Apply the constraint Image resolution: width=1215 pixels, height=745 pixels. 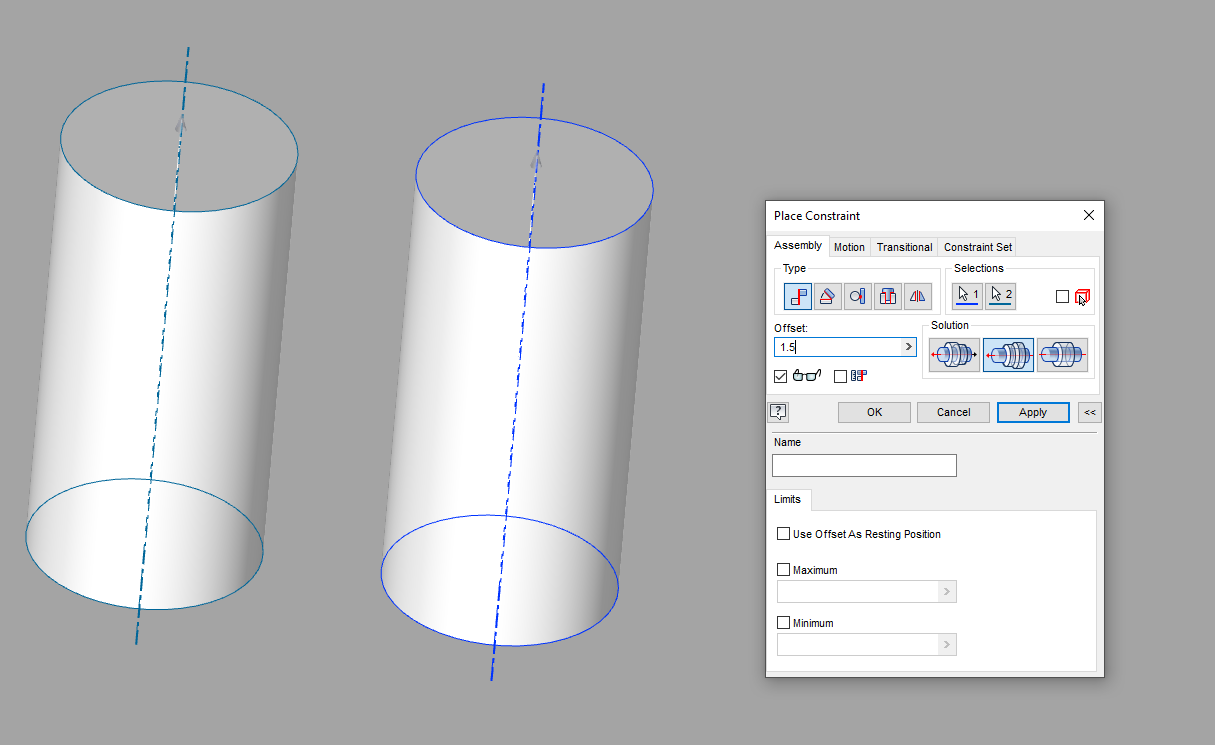[x=1033, y=412]
